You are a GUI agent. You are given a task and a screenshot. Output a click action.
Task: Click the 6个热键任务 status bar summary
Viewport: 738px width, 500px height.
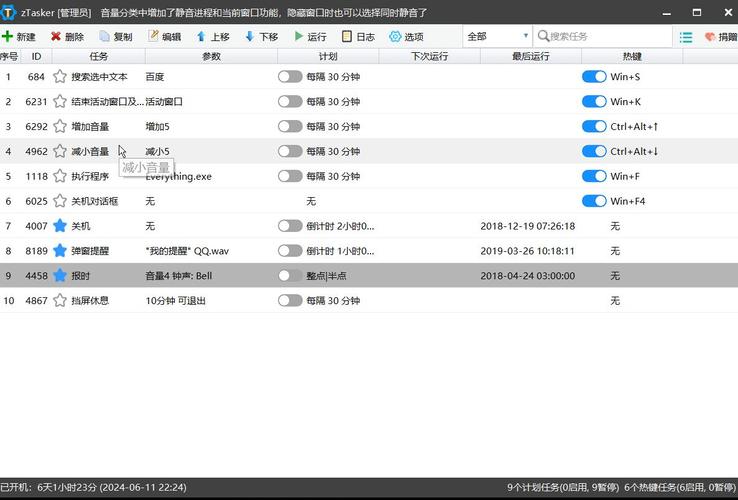680,487
